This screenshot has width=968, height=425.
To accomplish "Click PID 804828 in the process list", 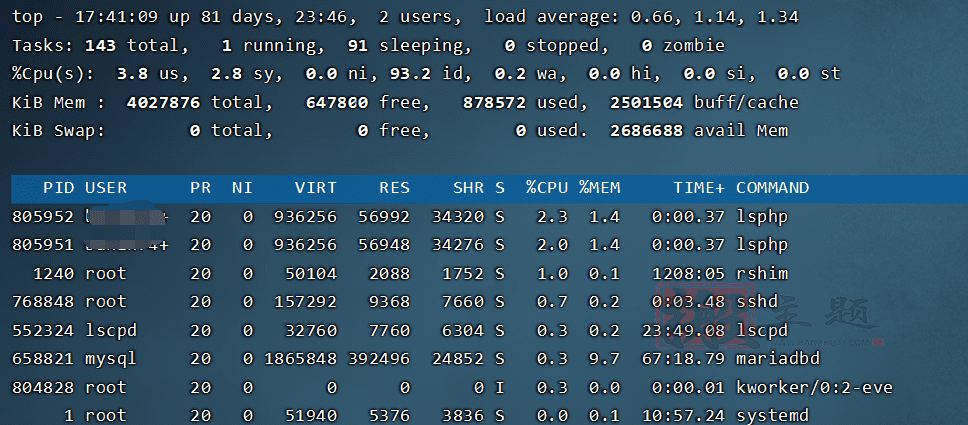I will pos(43,387).
